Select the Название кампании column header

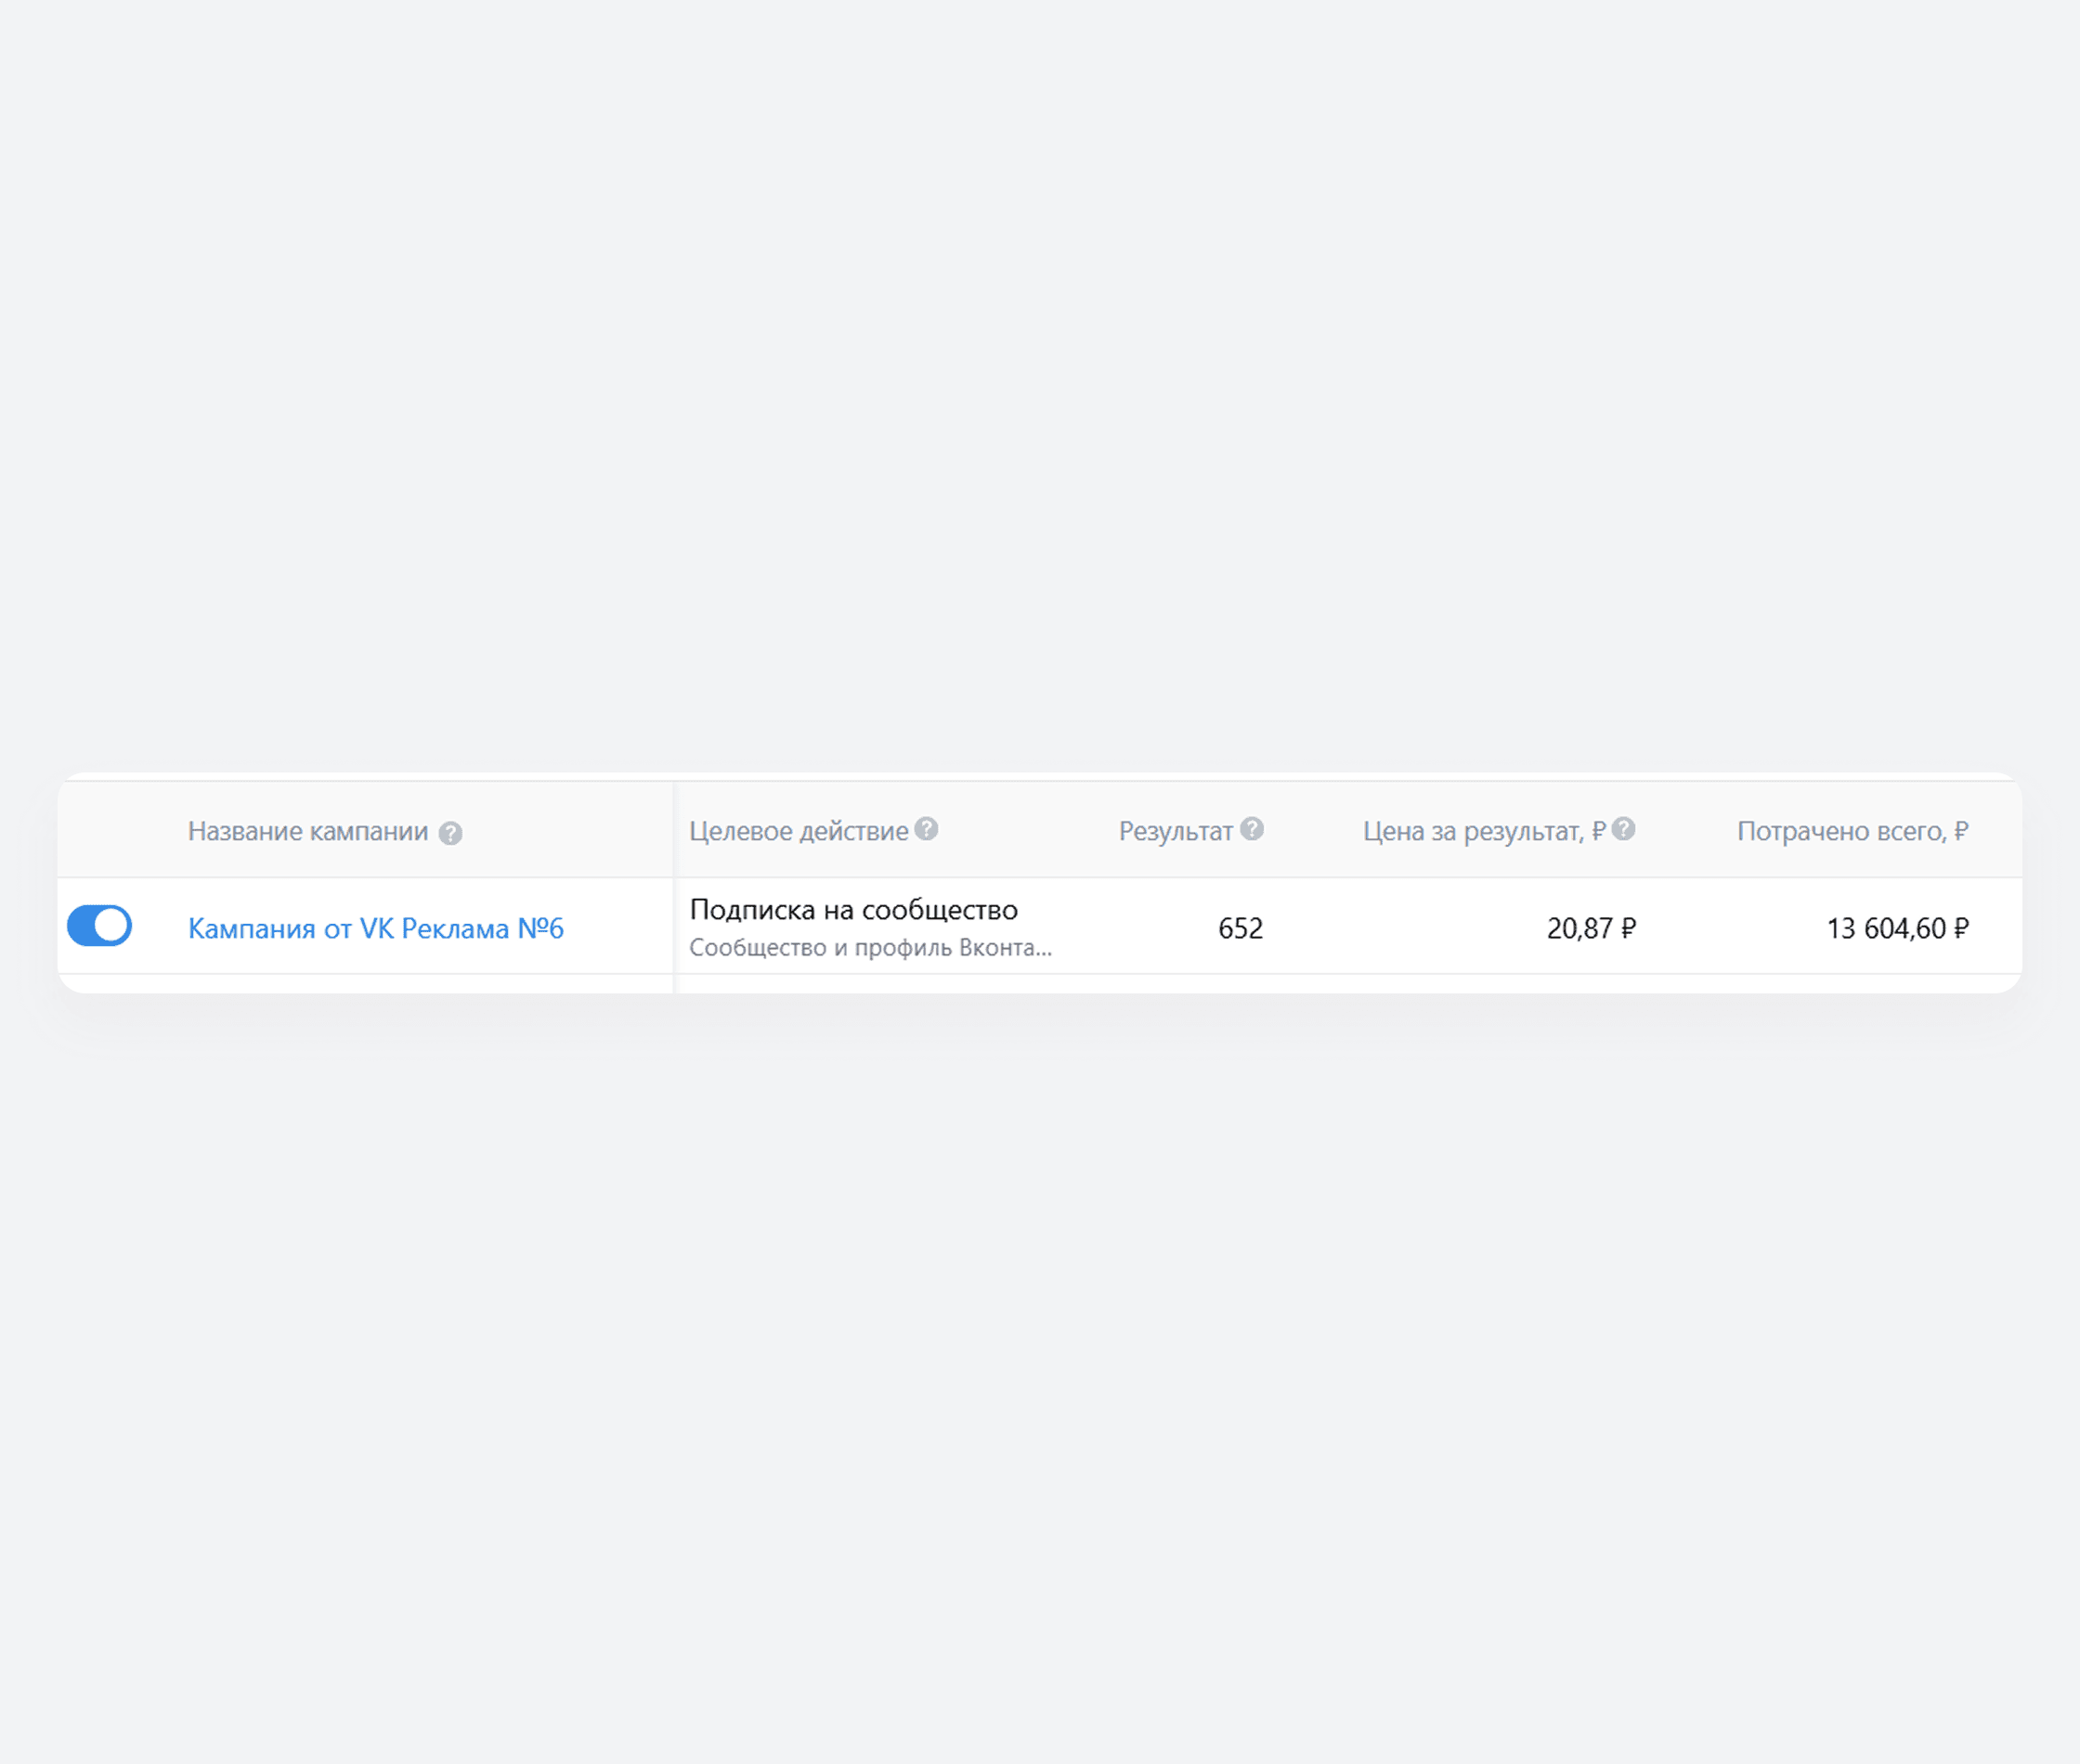[x=308, y=832]
